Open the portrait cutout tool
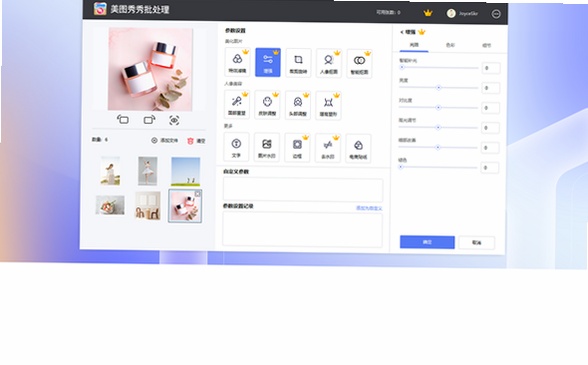588x365 pixels. [328, 63]
